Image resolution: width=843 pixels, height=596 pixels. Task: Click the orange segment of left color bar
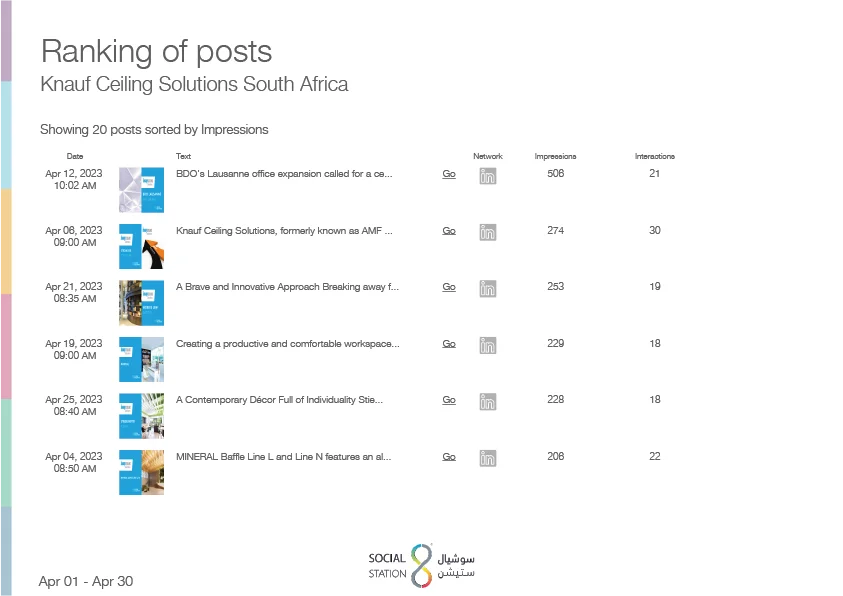pos(6,241)
